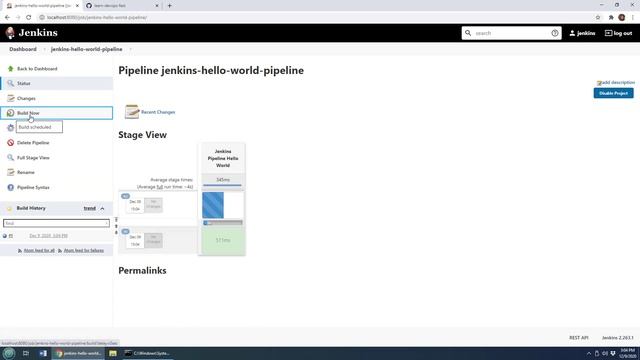
Task: Bookmark the page with the star icon
Action: pos(598,18)
